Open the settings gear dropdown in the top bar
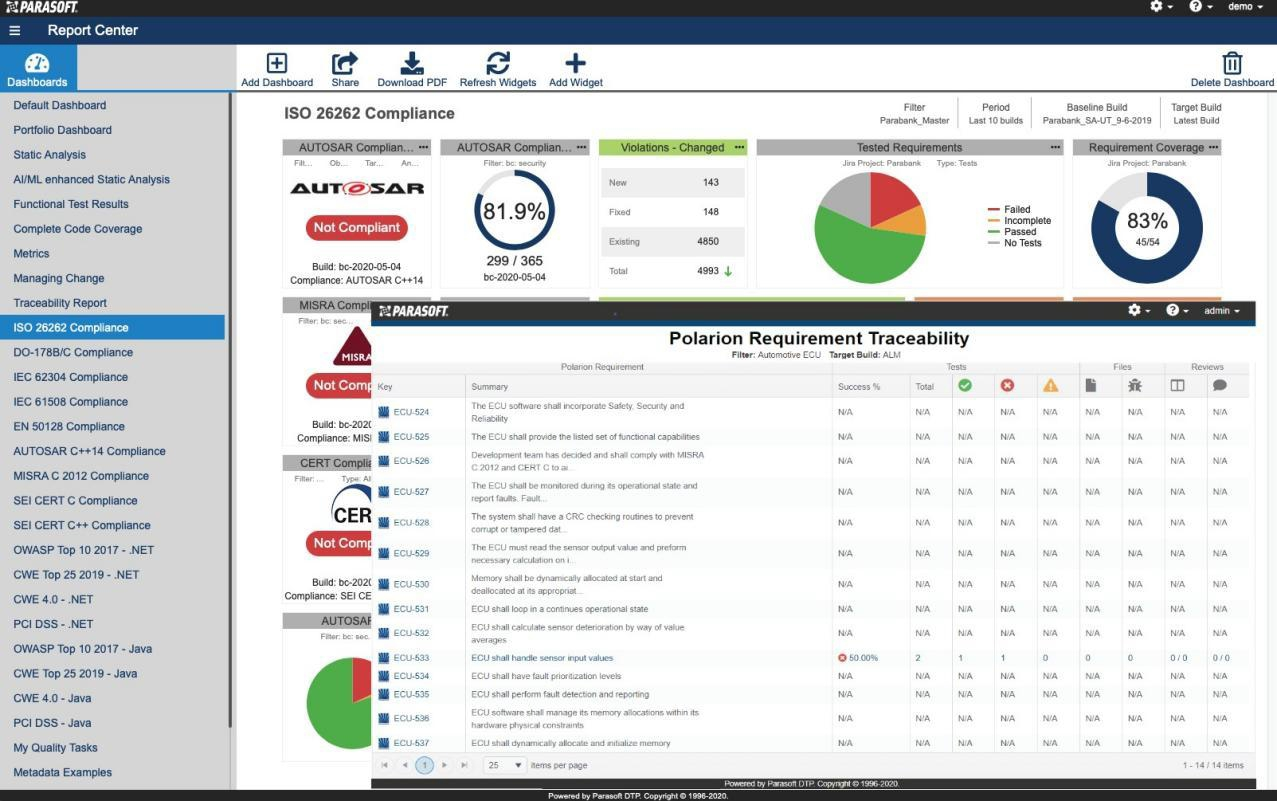 coord(1161,6)
